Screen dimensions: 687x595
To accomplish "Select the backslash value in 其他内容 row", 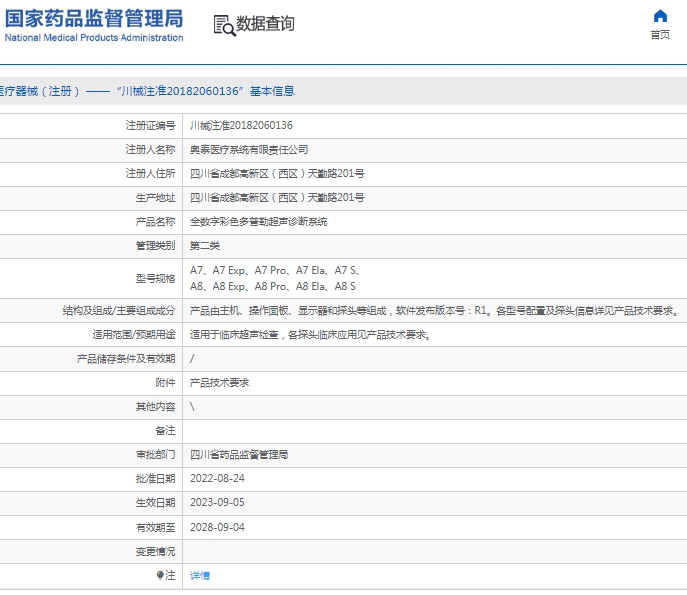I will coord(192,407).
